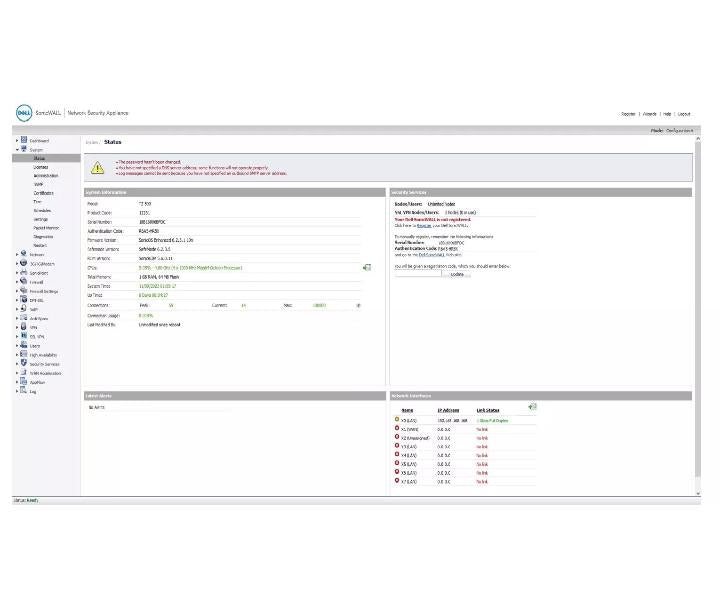Expand the Network section arrow
Image resolution: width=720 pixels, height=600 pixels.
pos(17,254)
